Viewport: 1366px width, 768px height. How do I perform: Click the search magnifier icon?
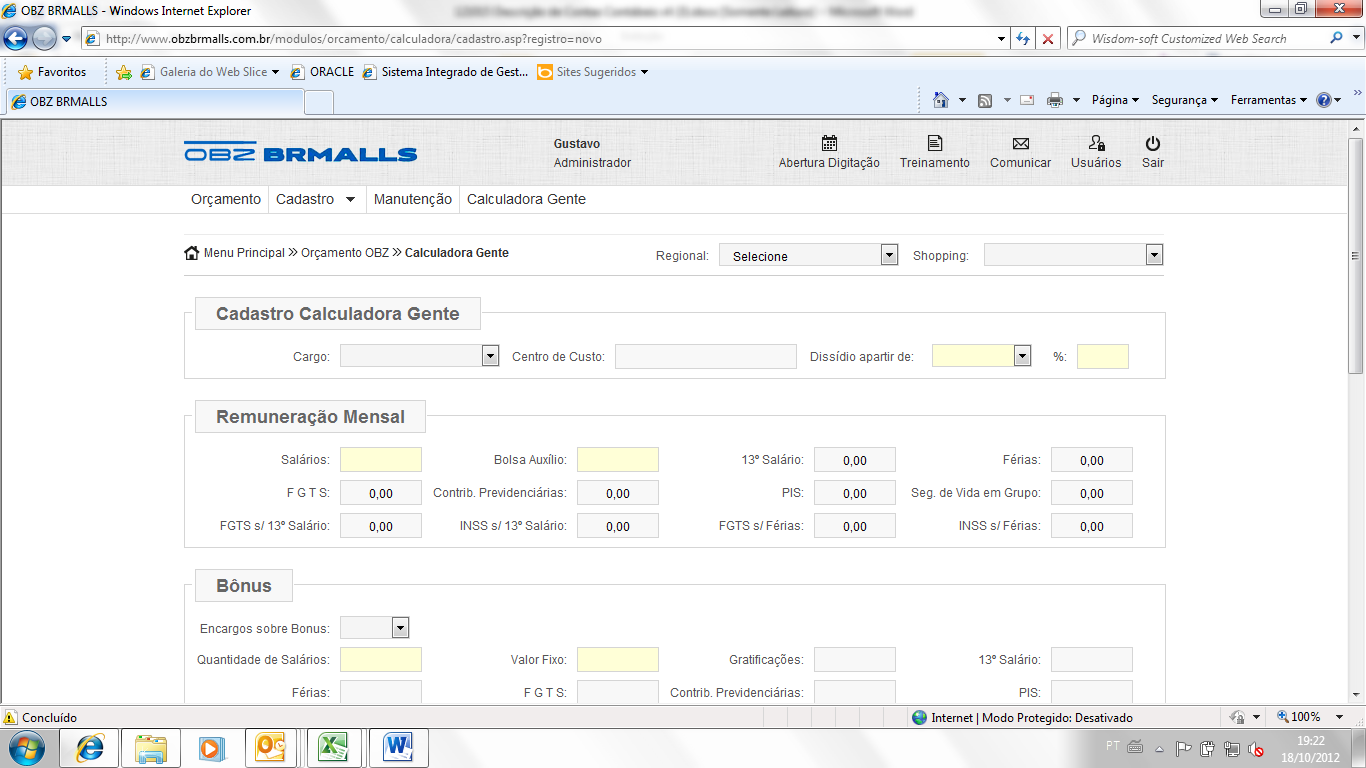1337,38
